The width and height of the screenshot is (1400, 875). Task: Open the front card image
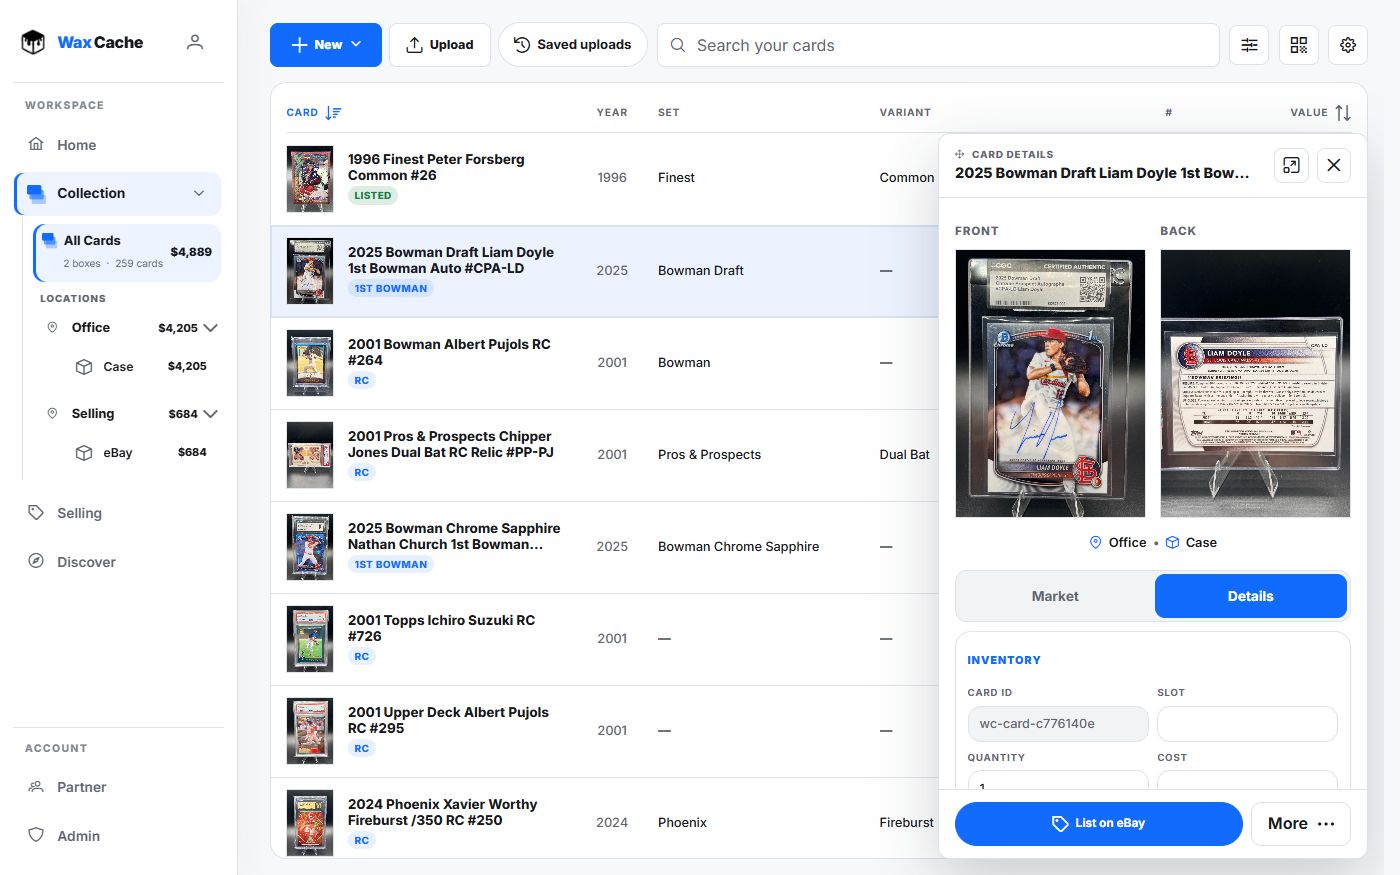(x=1050, y=384)
